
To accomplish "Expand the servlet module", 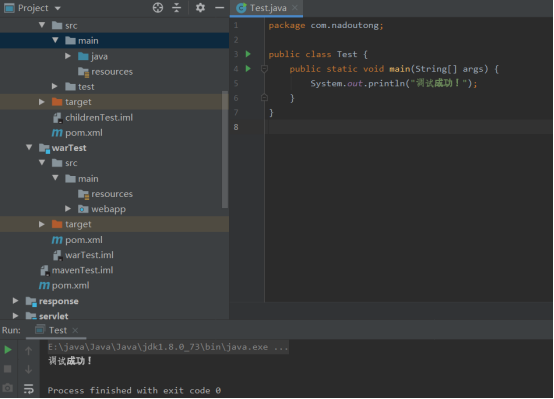I will point(15,316).
